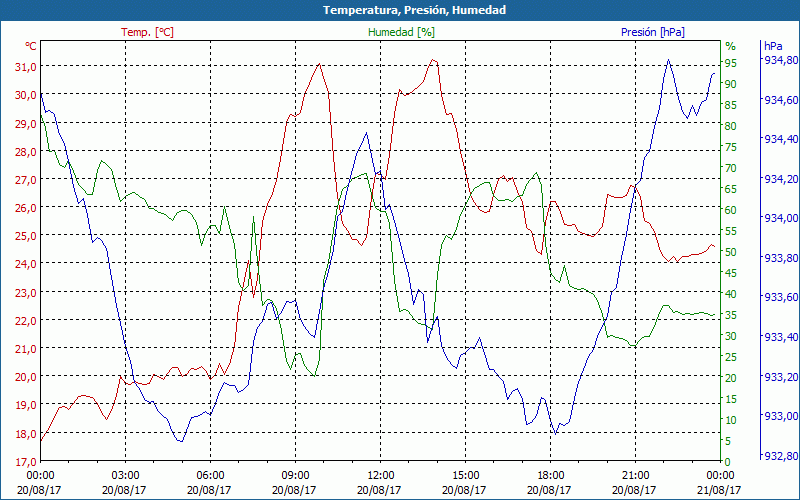
Task: Click the 933,80 pressure axis value
Action: point(780,258)
